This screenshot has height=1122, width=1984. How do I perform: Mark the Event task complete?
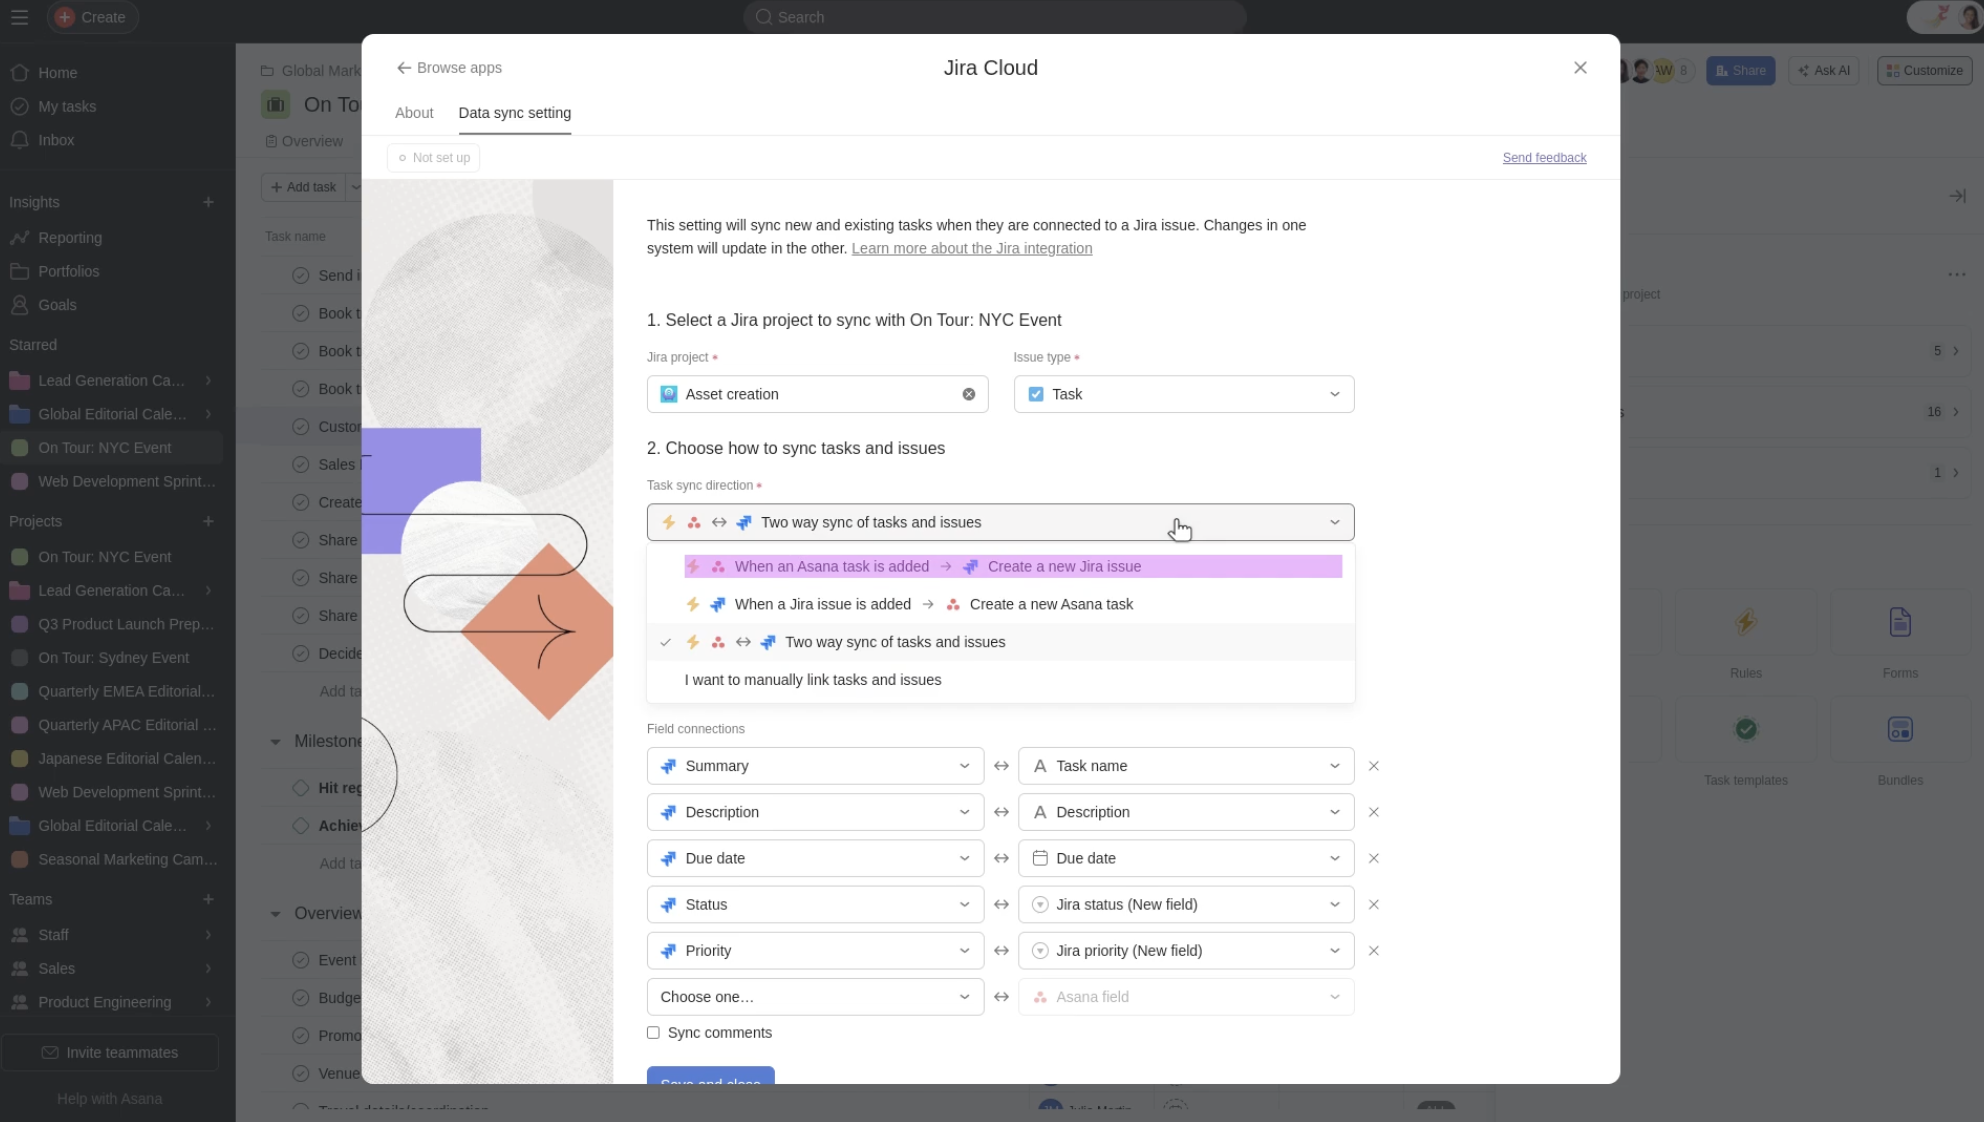click(300, 960)
